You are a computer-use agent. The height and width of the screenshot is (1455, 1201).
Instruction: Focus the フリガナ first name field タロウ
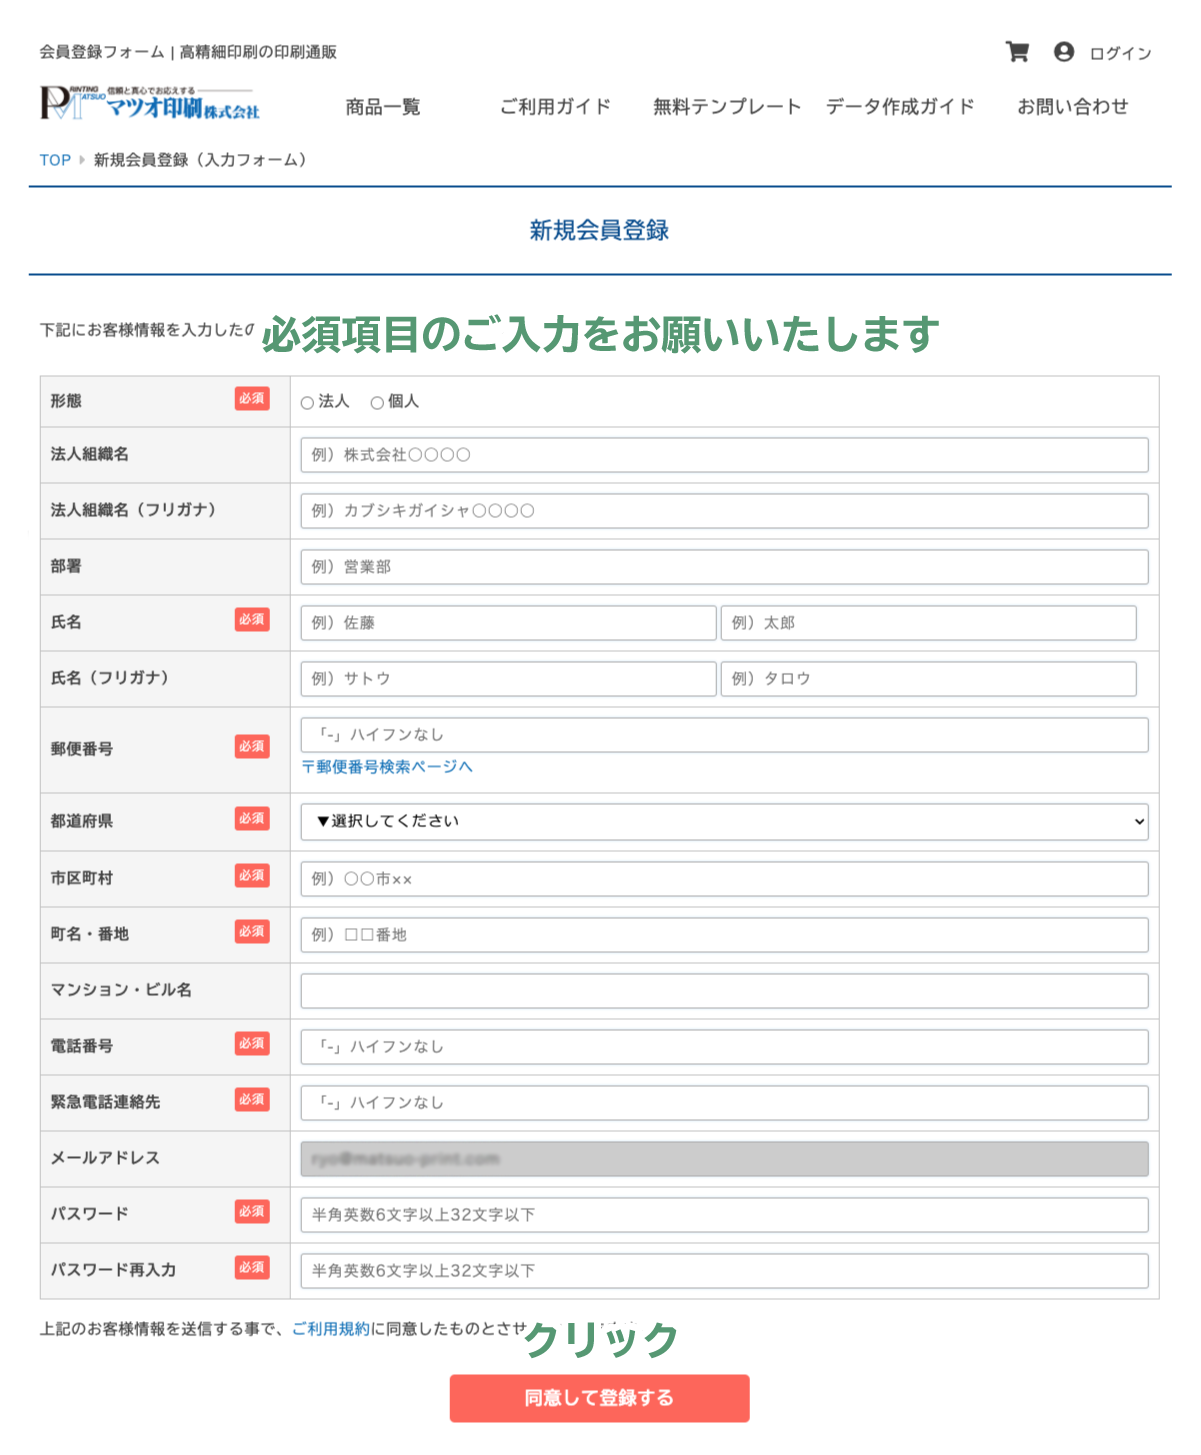click(x=928, y=679)
